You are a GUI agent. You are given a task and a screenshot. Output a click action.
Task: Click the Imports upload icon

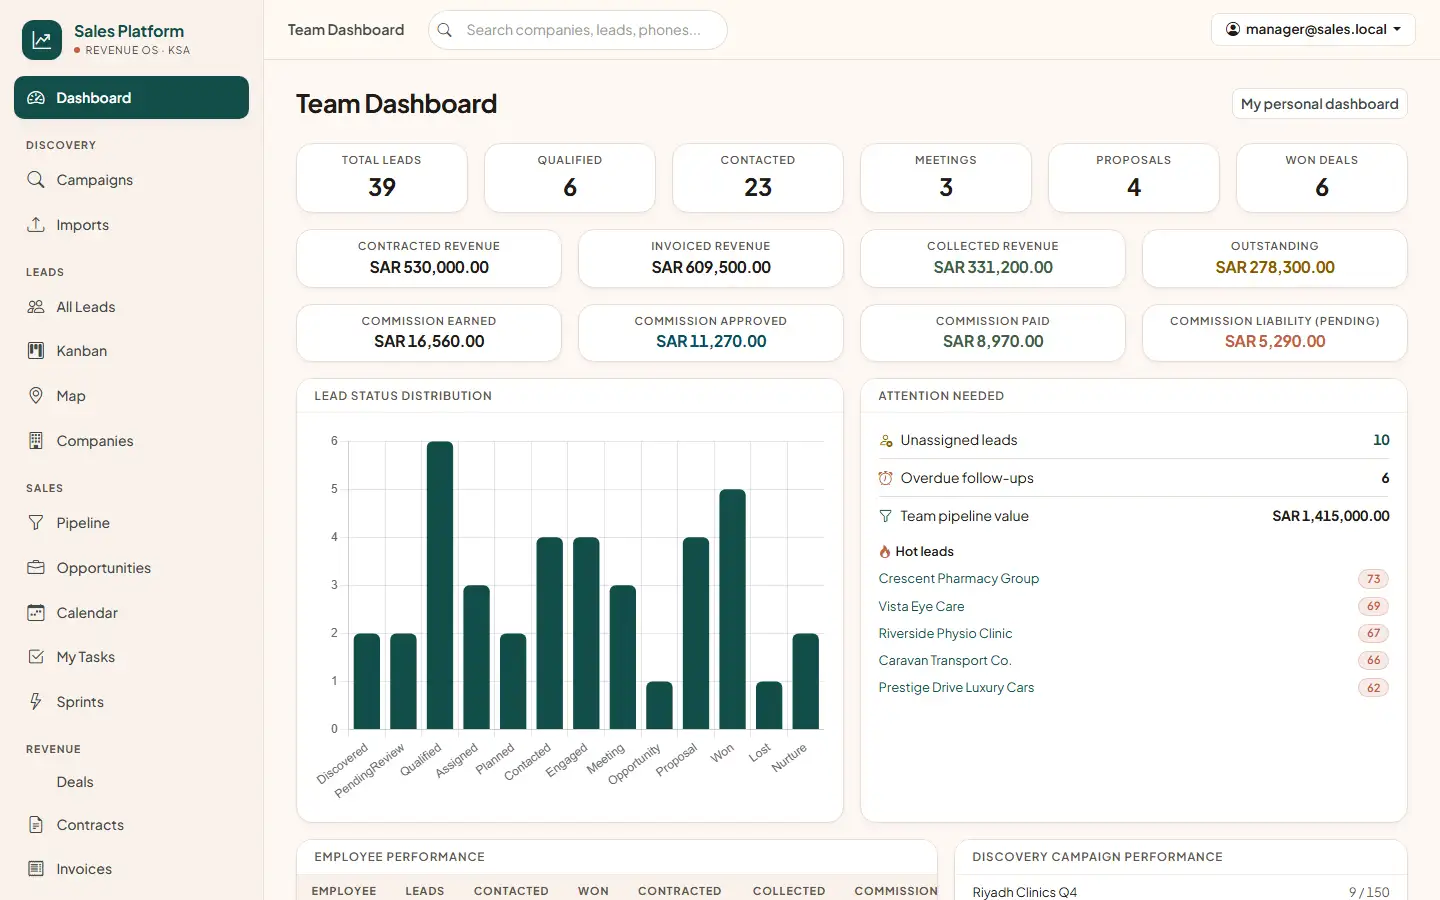click(36, 225)
